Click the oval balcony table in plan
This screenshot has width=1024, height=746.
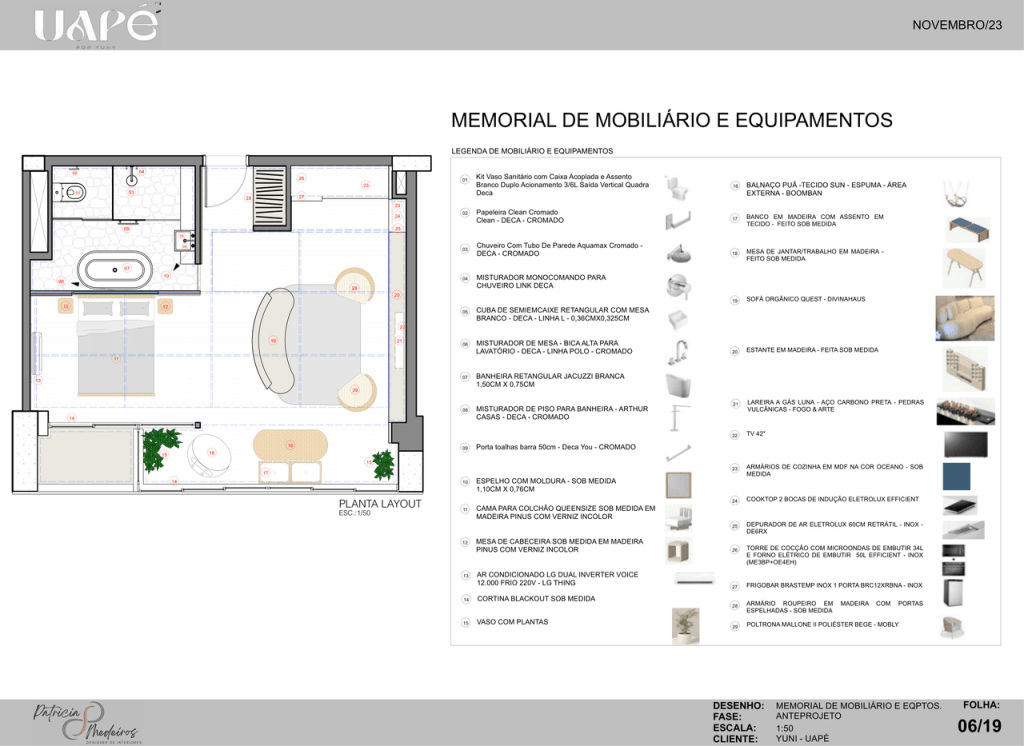[x=290, y=445]
